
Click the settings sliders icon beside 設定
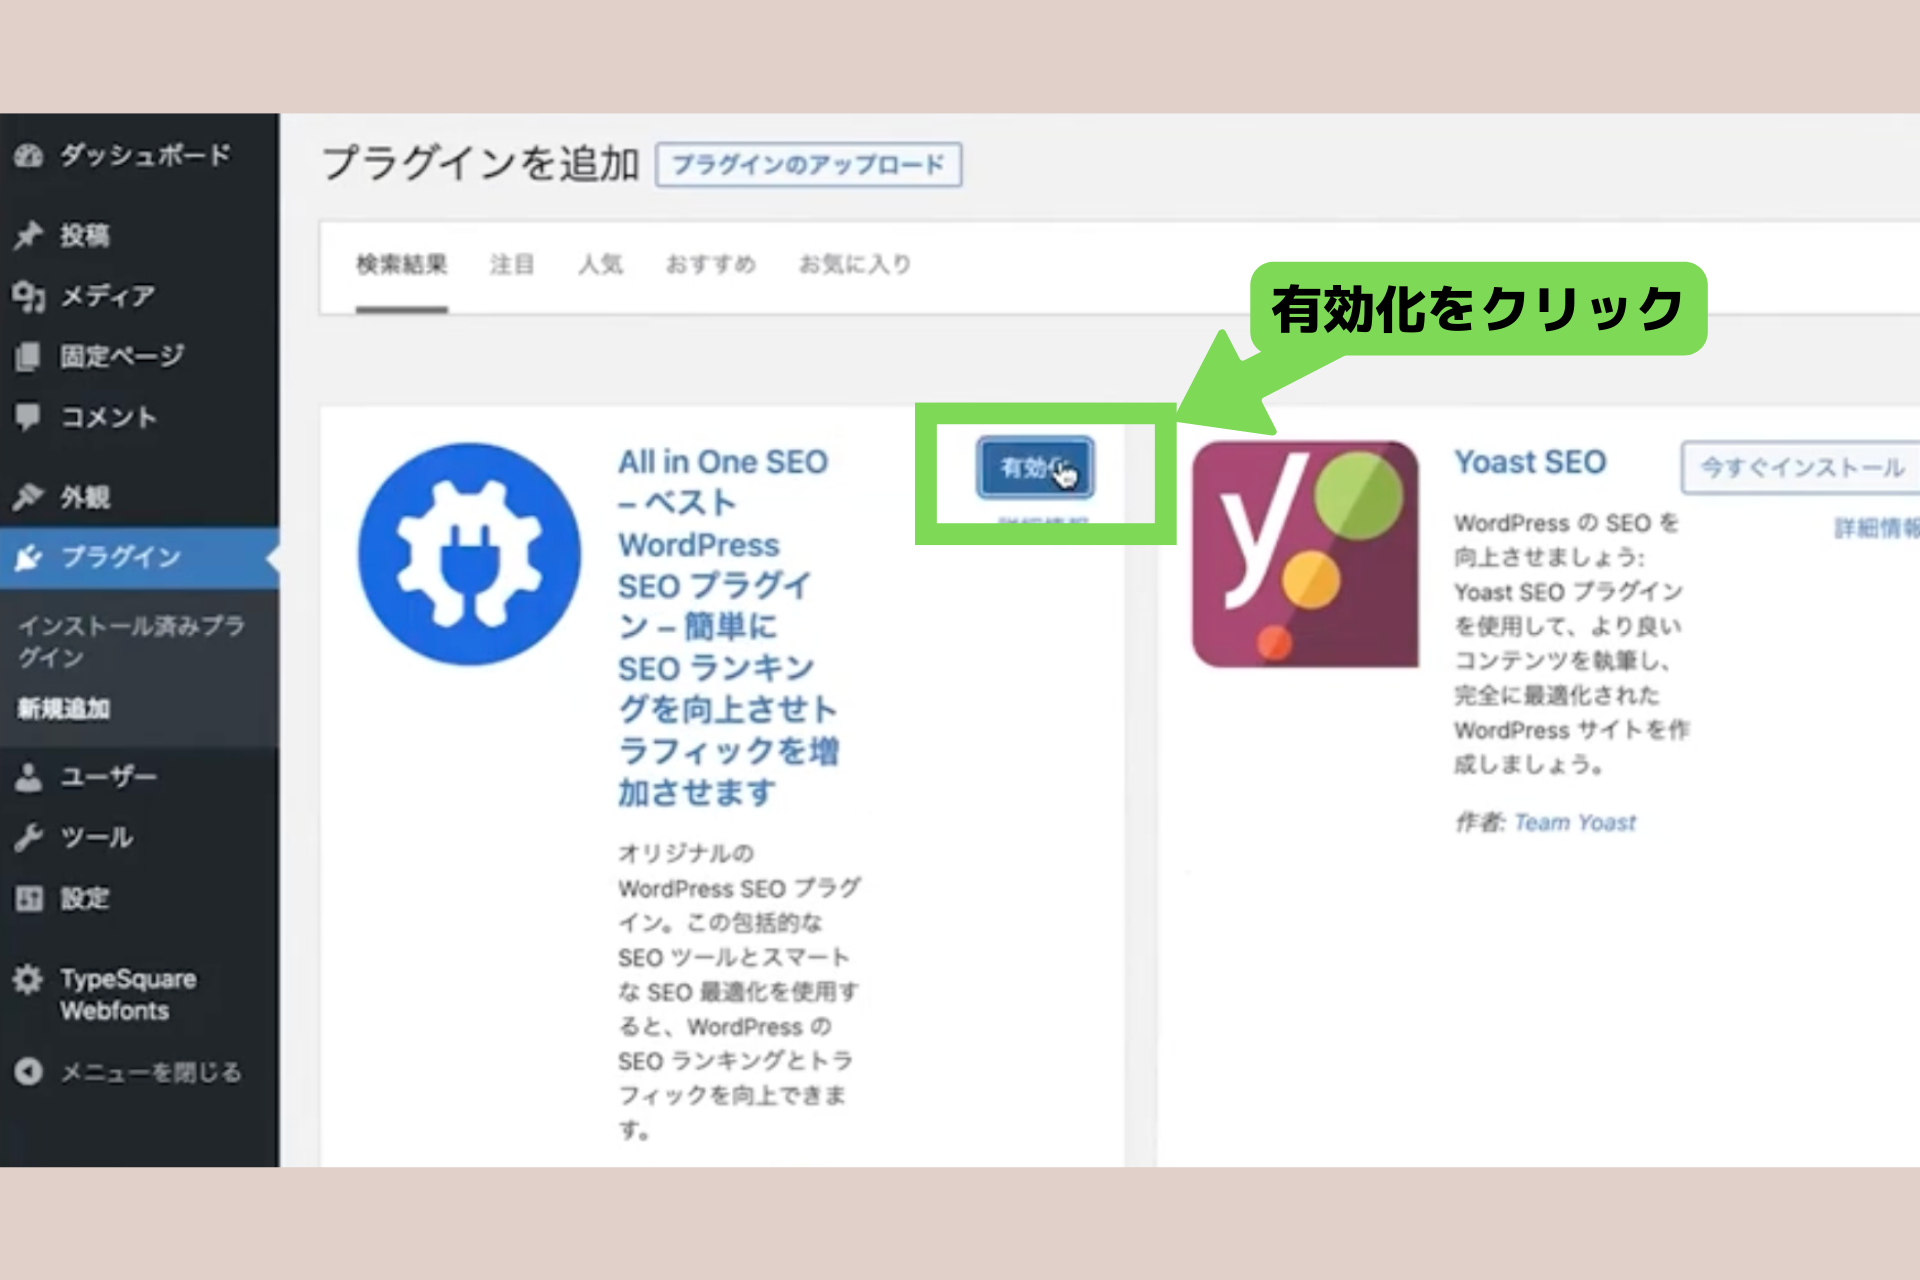coord(28,898)
